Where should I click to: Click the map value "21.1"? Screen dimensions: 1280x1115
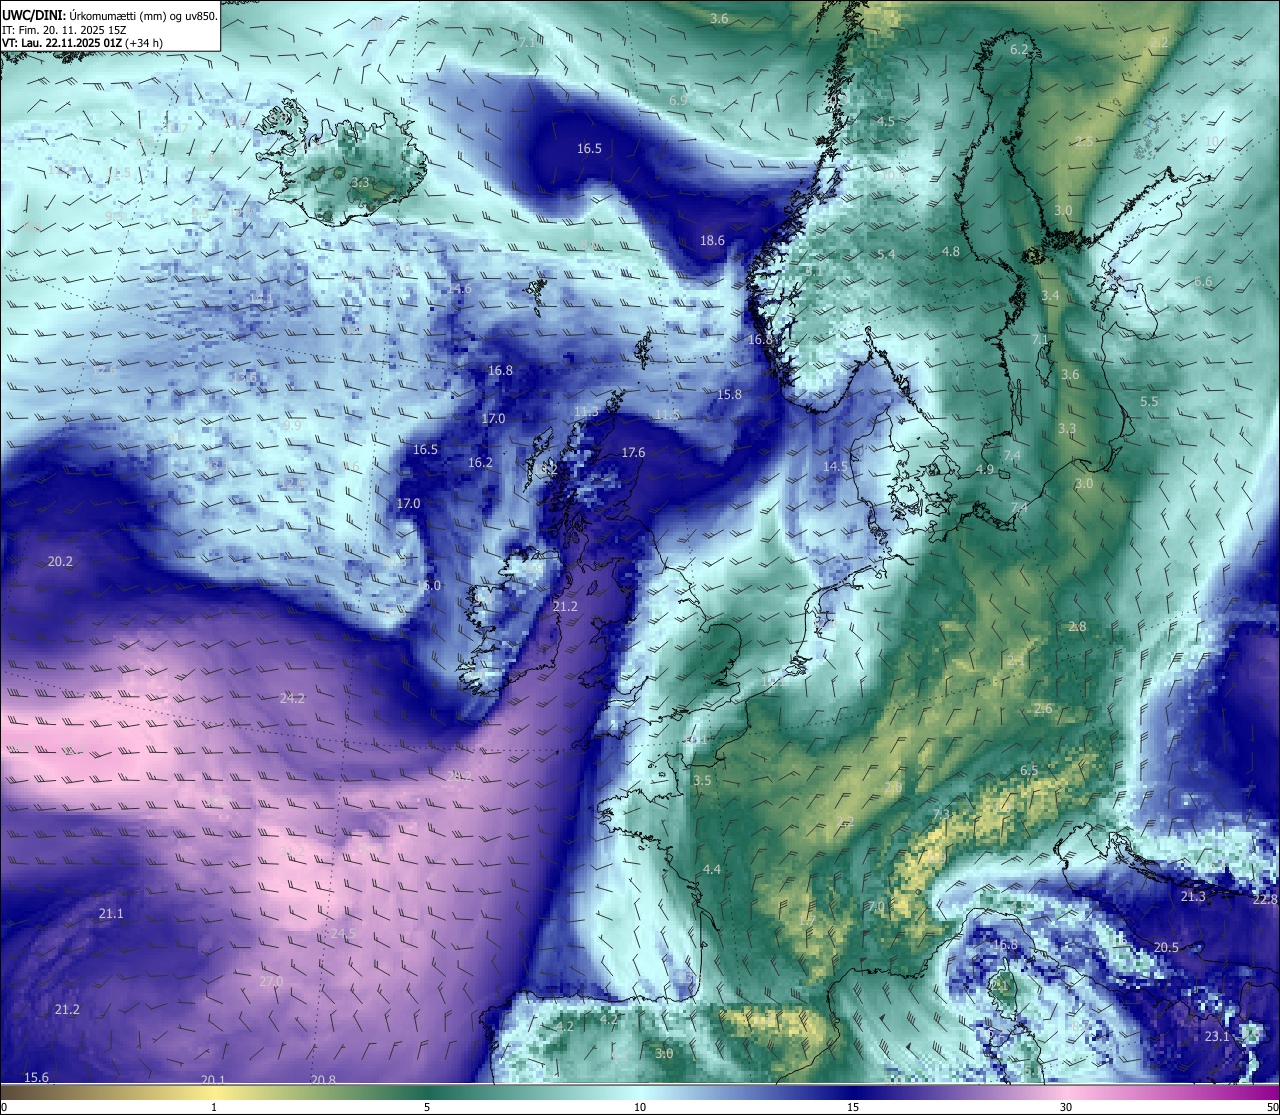point(111,914)
